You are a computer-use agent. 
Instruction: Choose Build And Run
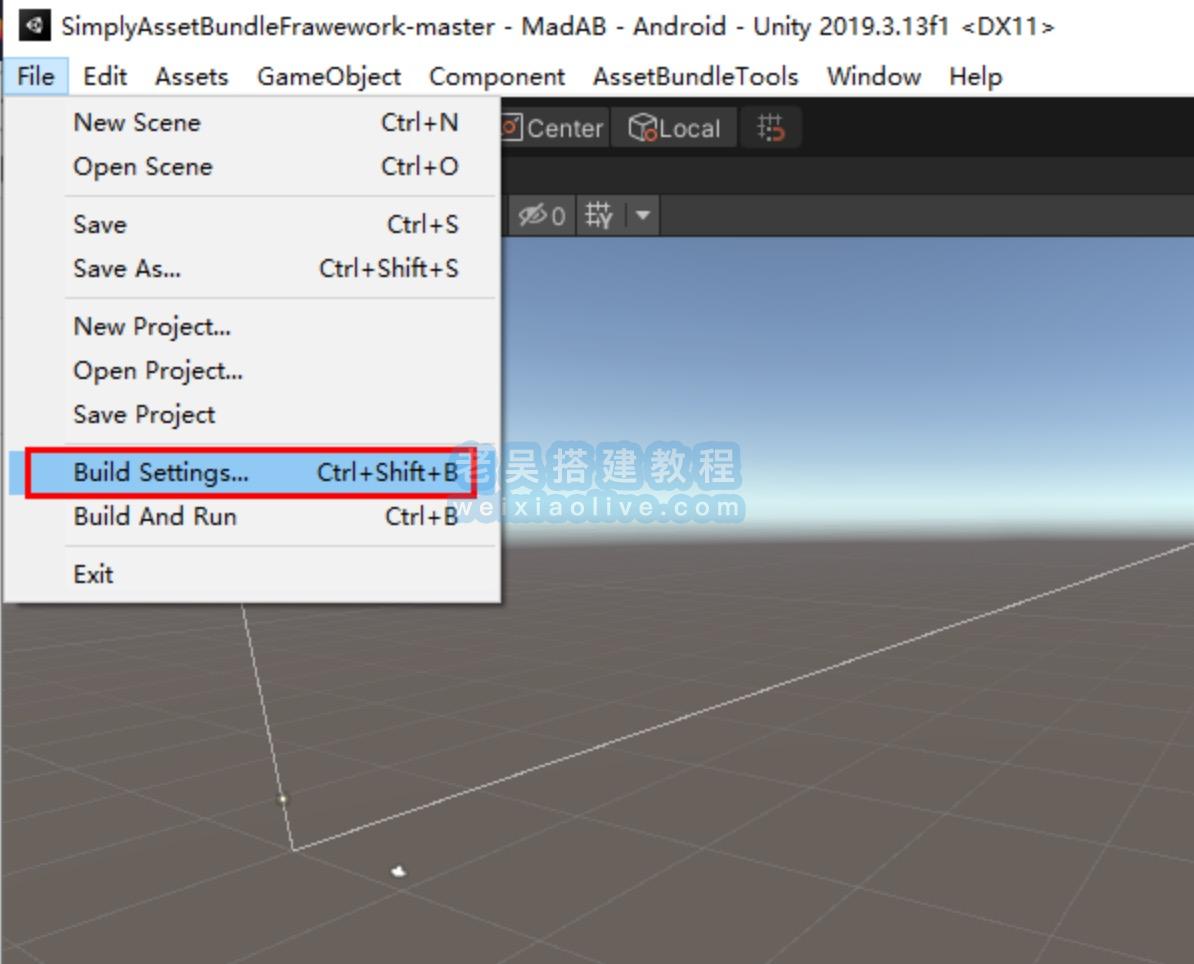pyautogui.click(x=155, y=516)
